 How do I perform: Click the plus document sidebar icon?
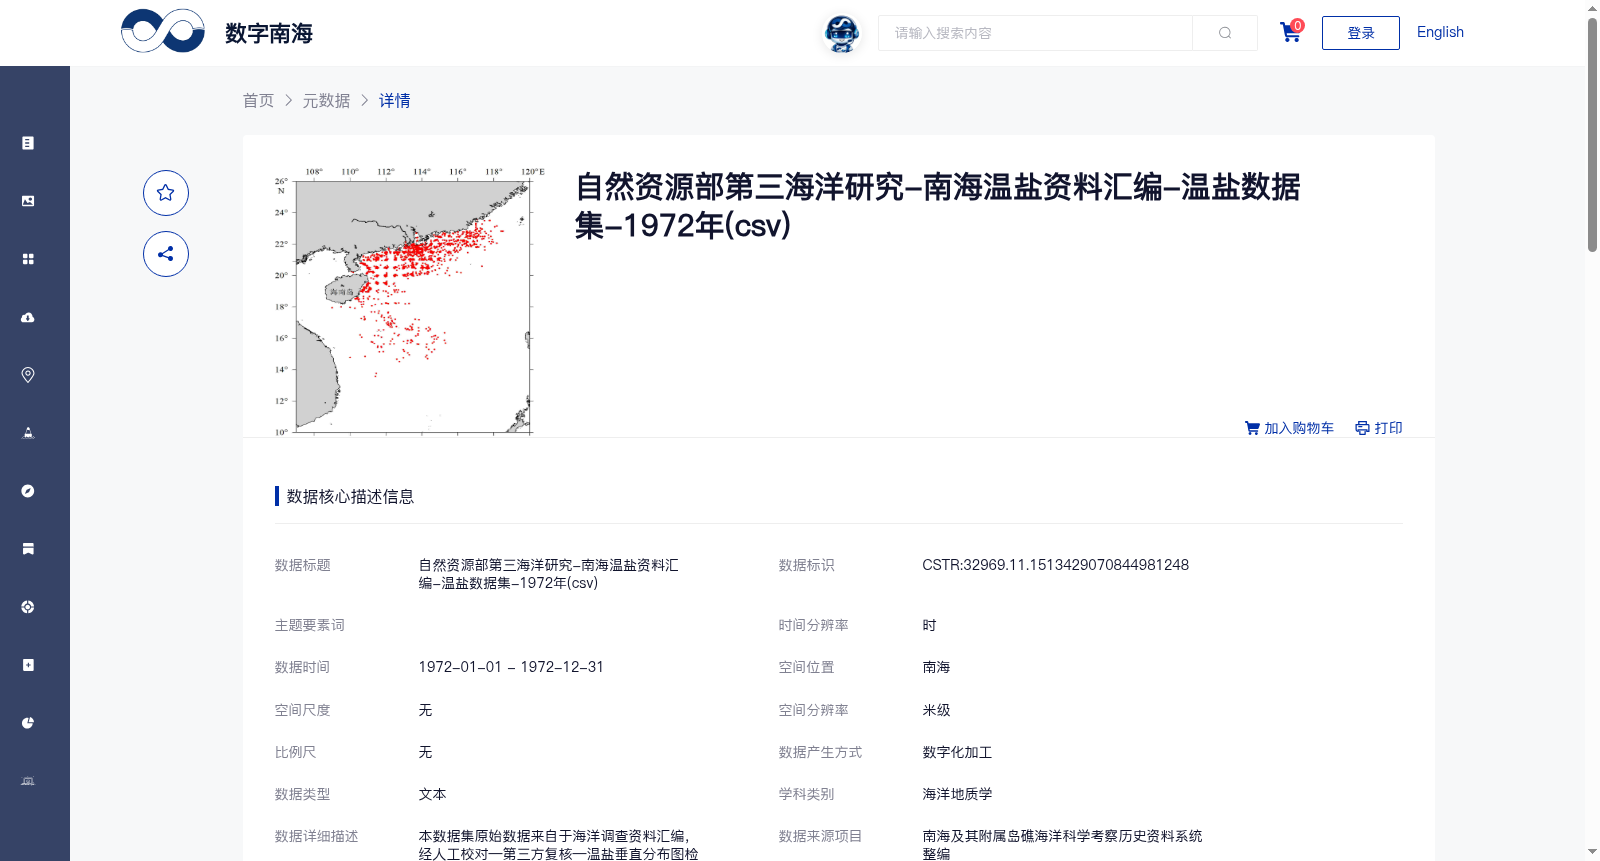click(x=28, y=665)
